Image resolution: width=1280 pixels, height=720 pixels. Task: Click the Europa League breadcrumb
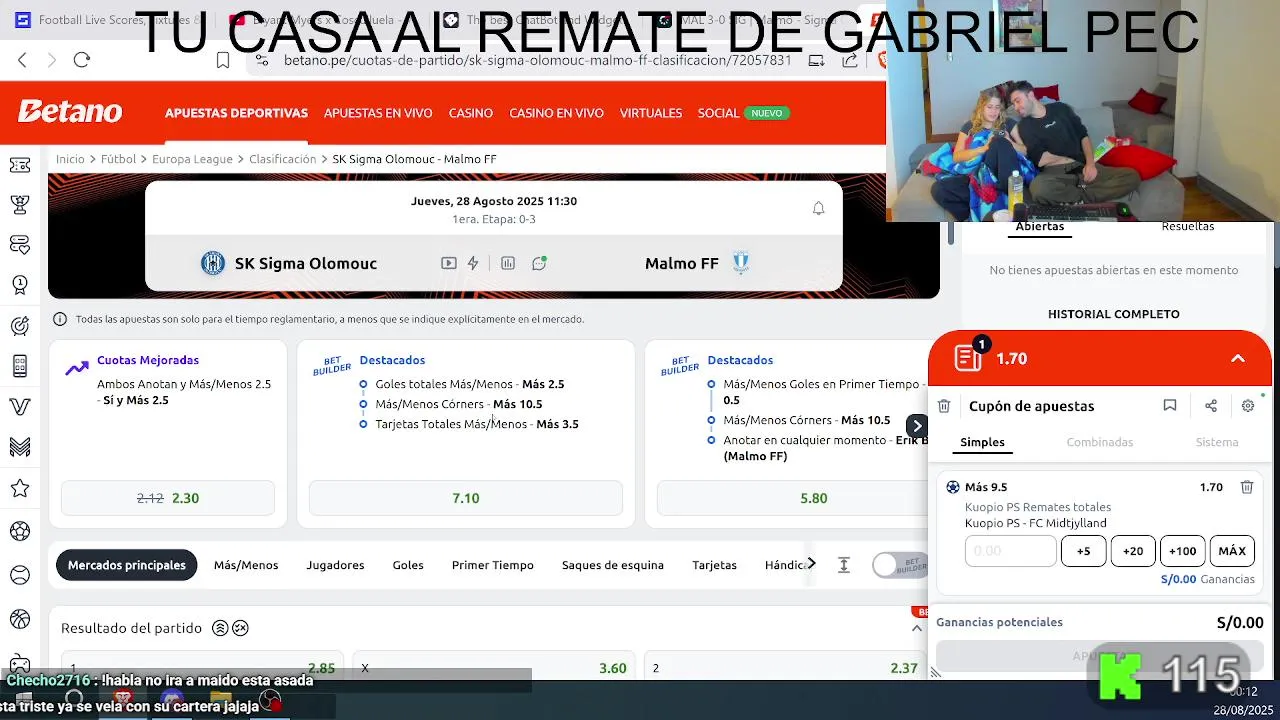(x=192, y=159)
